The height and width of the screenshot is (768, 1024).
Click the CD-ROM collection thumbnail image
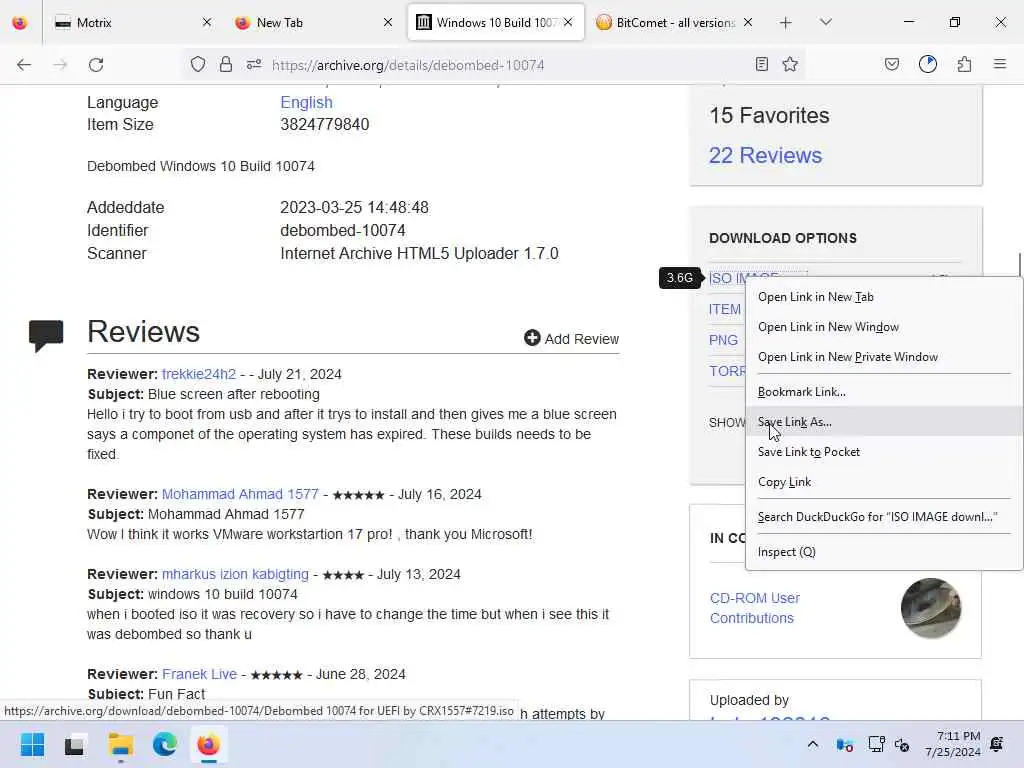931,608
